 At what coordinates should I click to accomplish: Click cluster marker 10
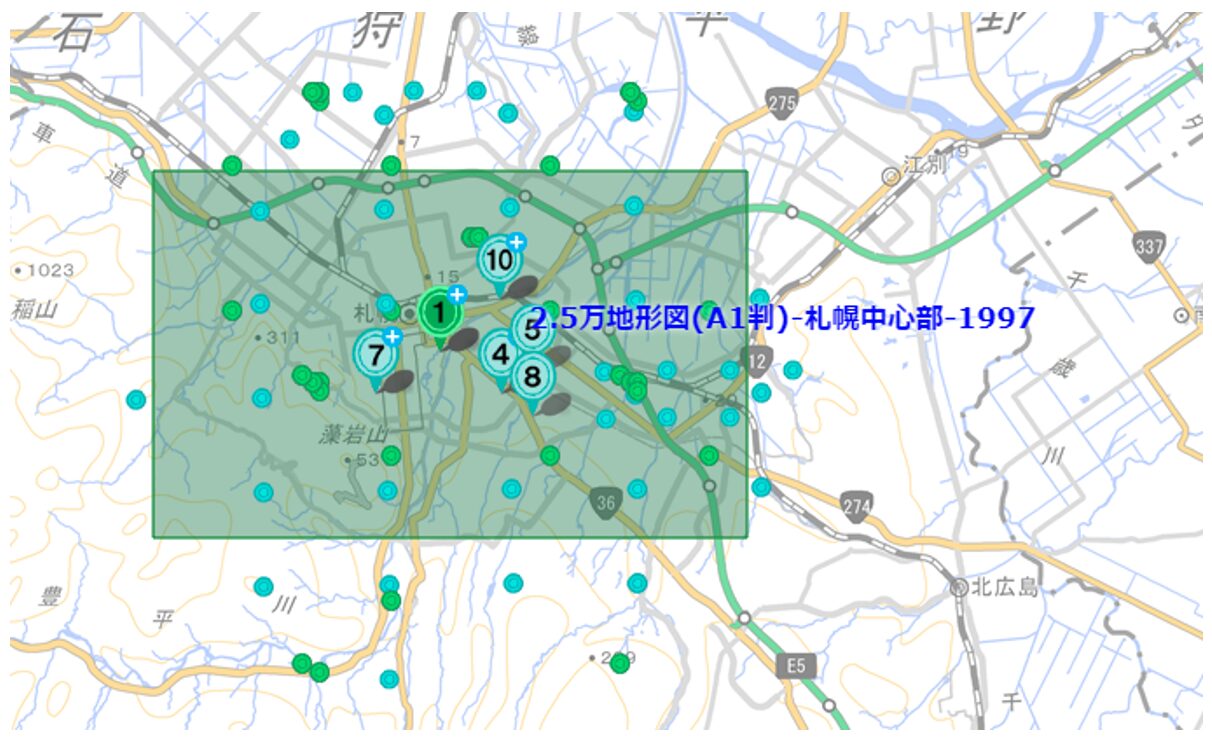(x=499, y=258)
